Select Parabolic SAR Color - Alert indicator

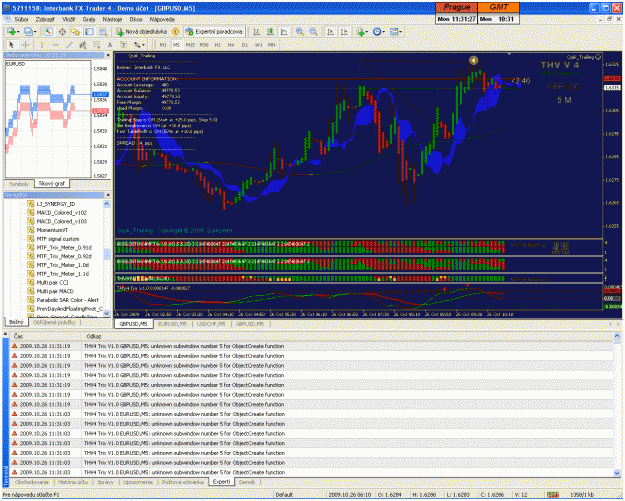click(63, 300)
